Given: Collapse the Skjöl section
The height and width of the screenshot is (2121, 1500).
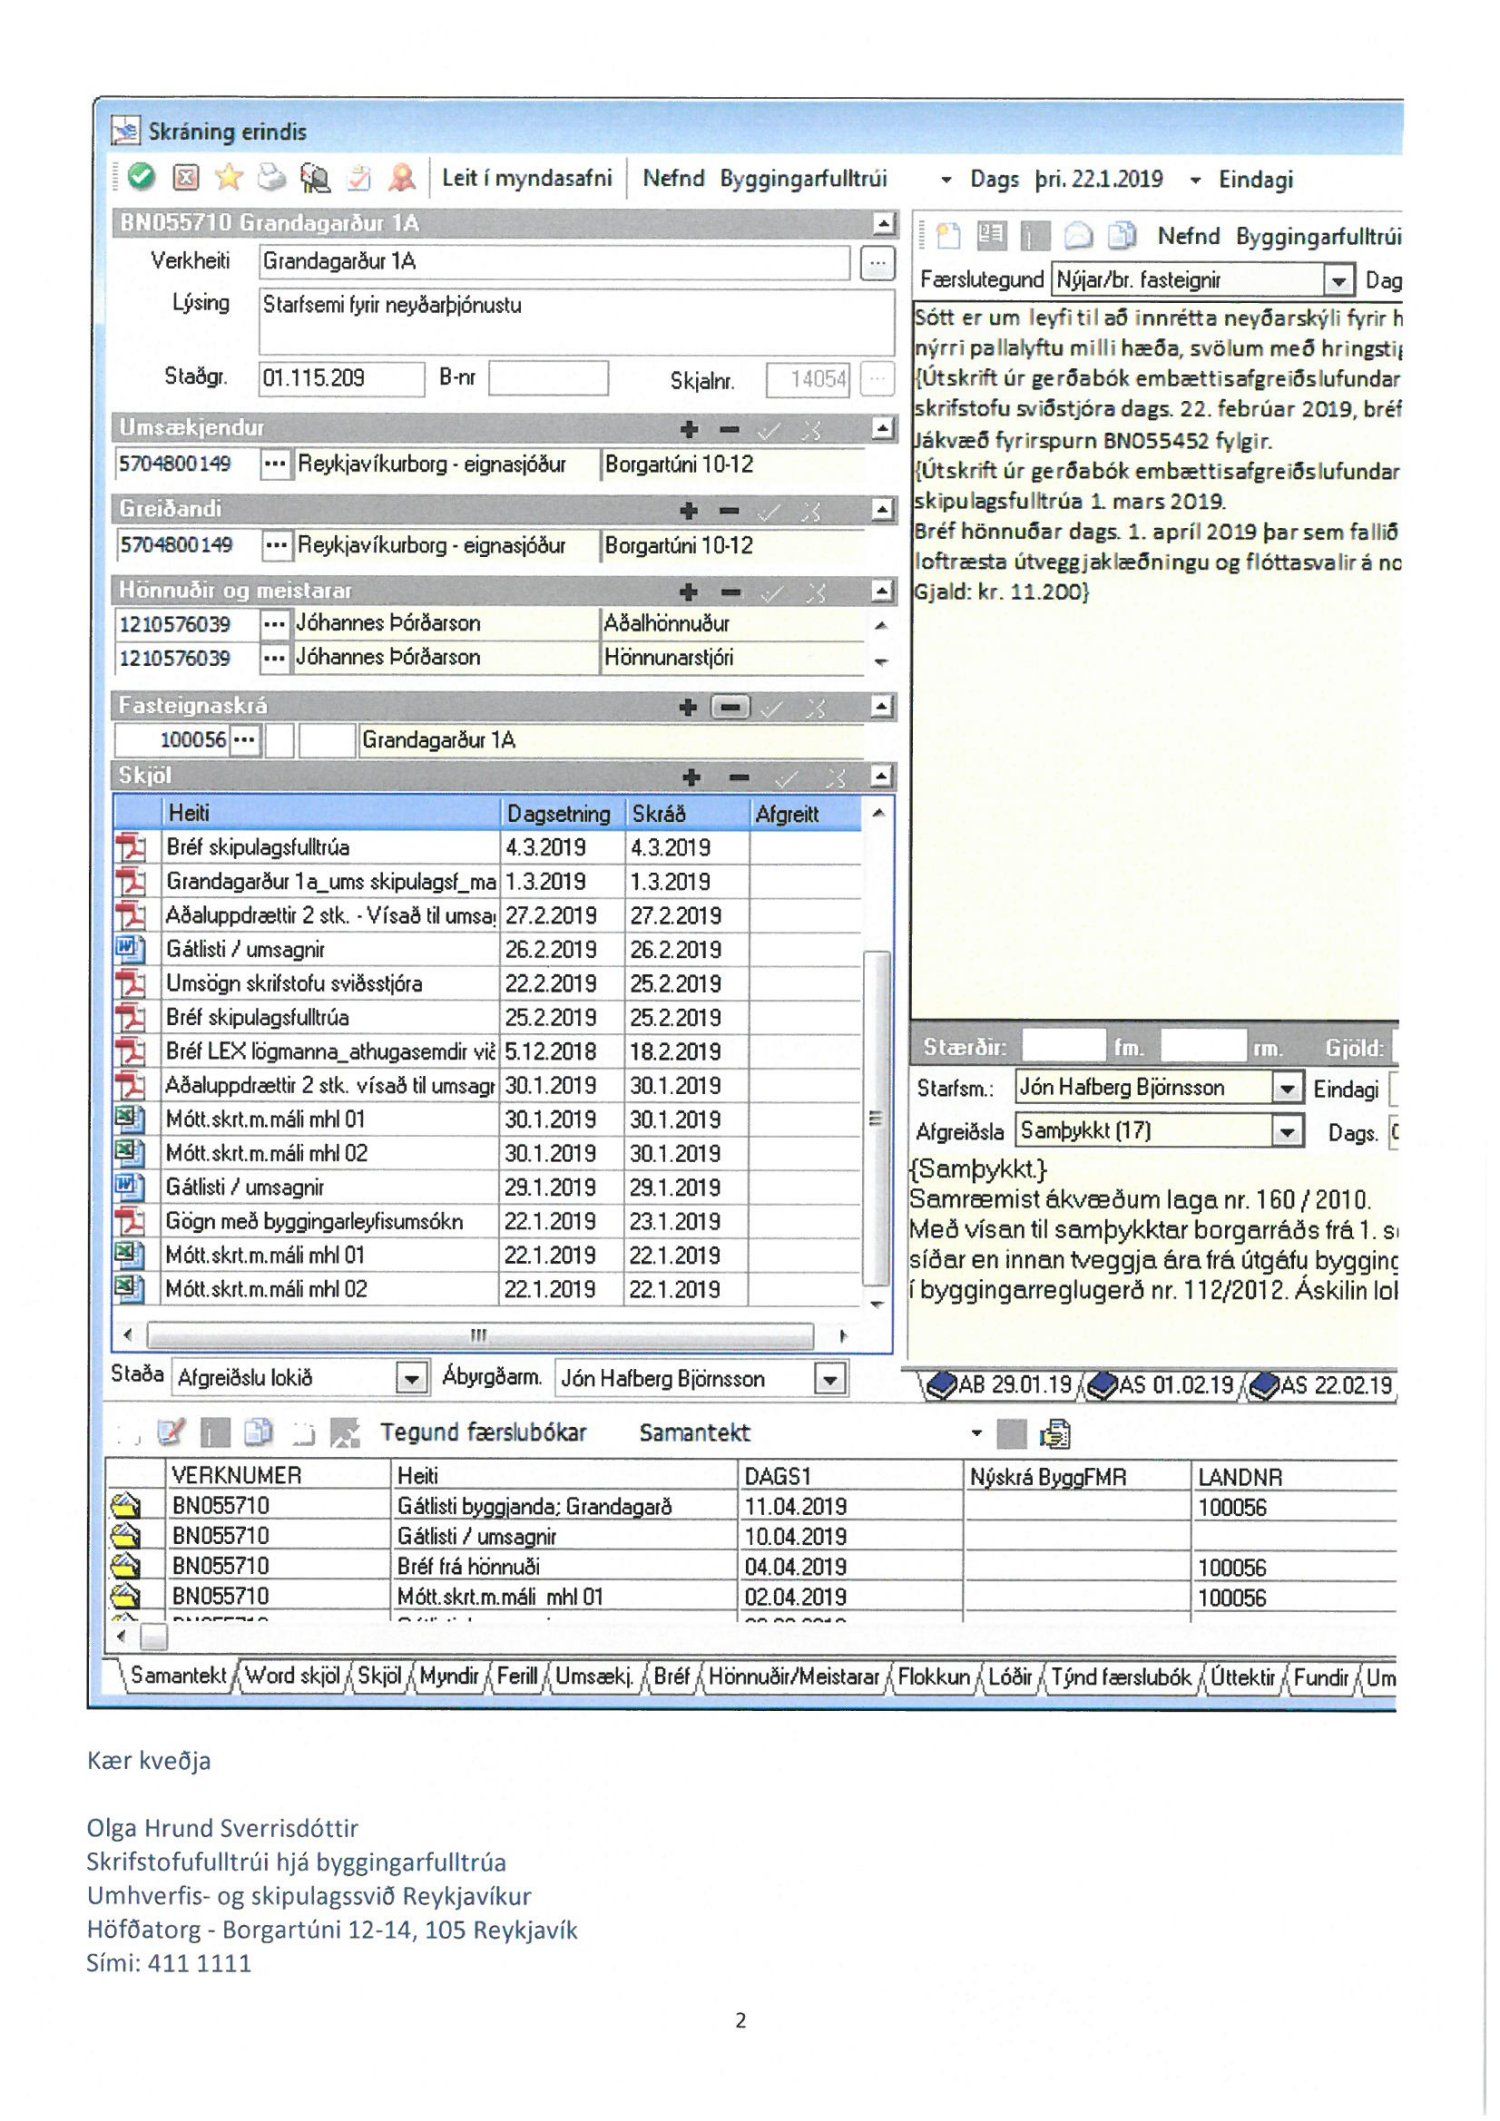Looking at the screenshot, I should [x=882, y=777].
